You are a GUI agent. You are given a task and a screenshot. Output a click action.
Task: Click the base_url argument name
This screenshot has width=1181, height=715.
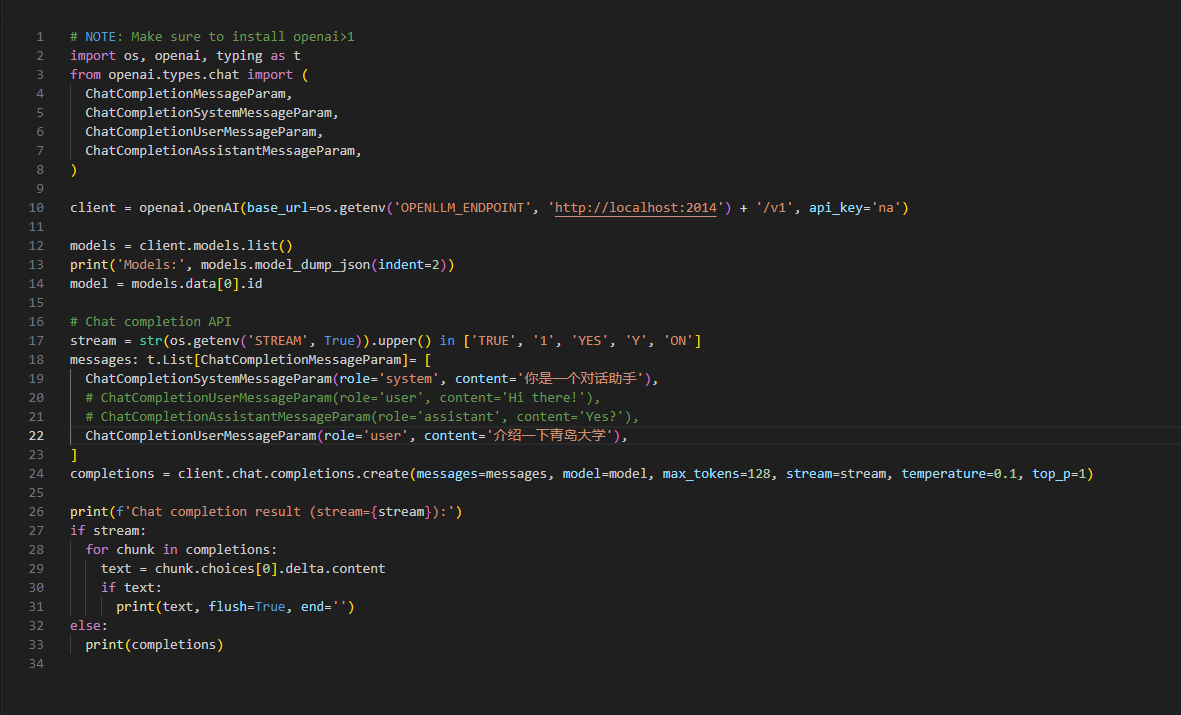point(278,208)
